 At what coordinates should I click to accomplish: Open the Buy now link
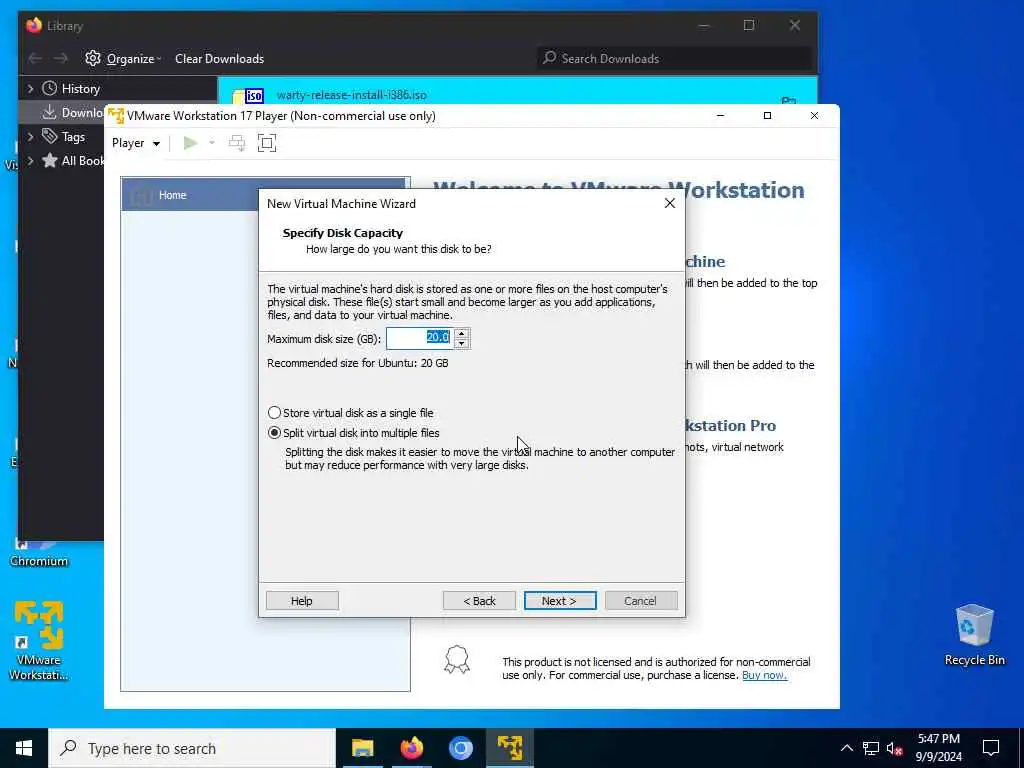764,675
